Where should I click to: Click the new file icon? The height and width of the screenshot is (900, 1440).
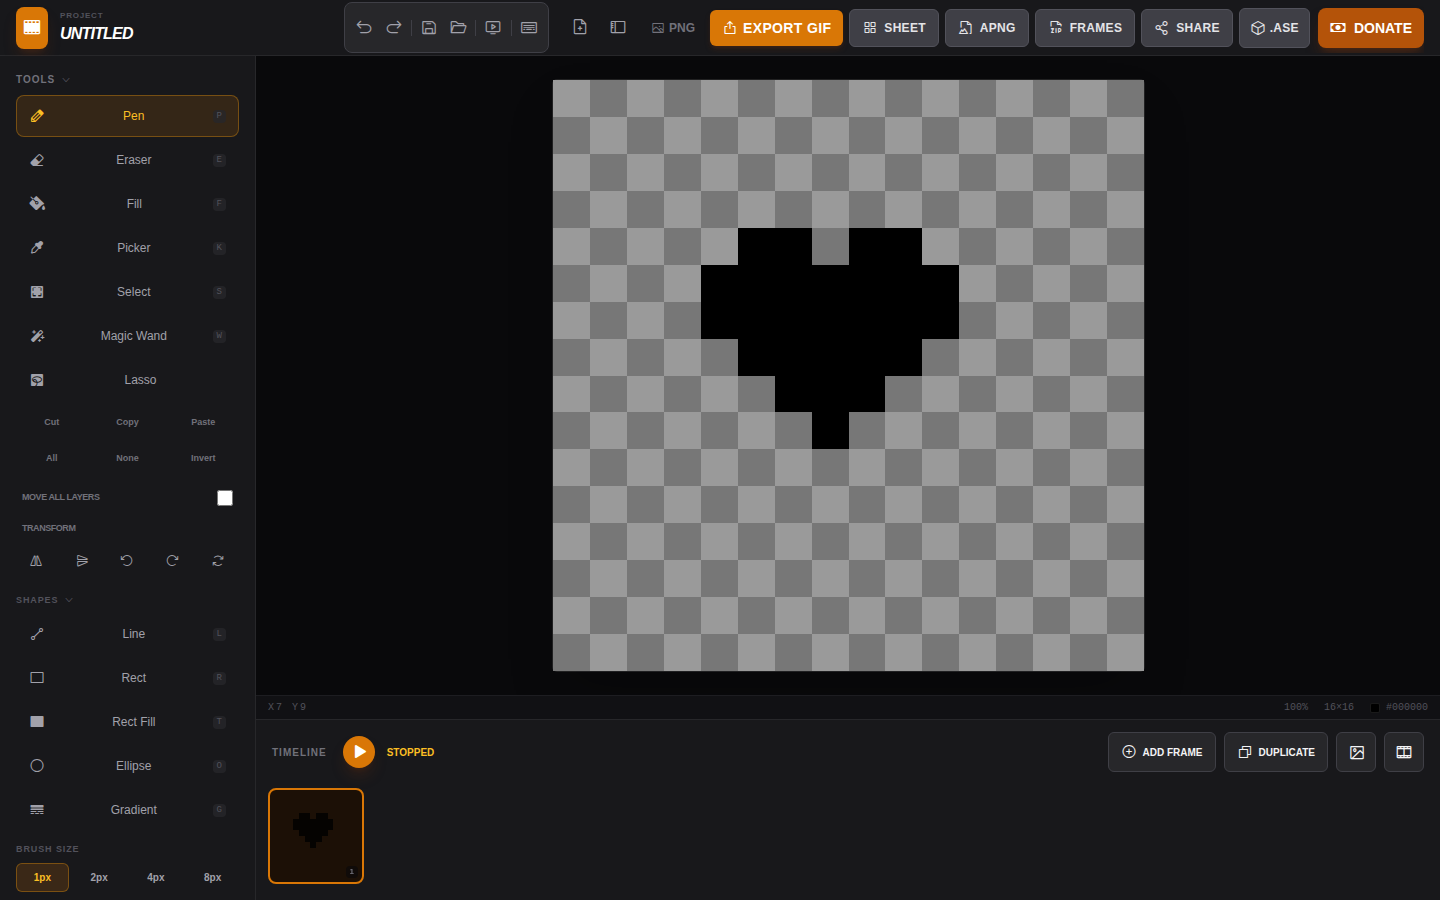580,28
